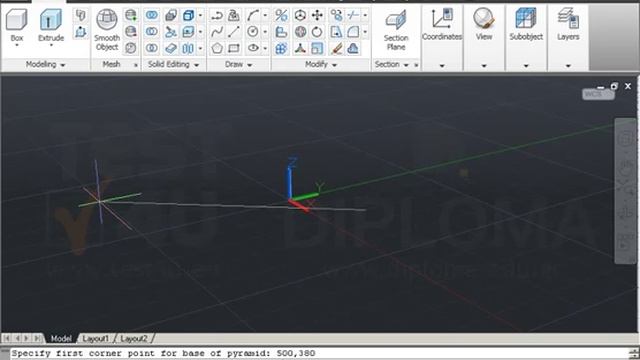
Task: Restore down the drawing viewport window
Action: coord(614,86)
